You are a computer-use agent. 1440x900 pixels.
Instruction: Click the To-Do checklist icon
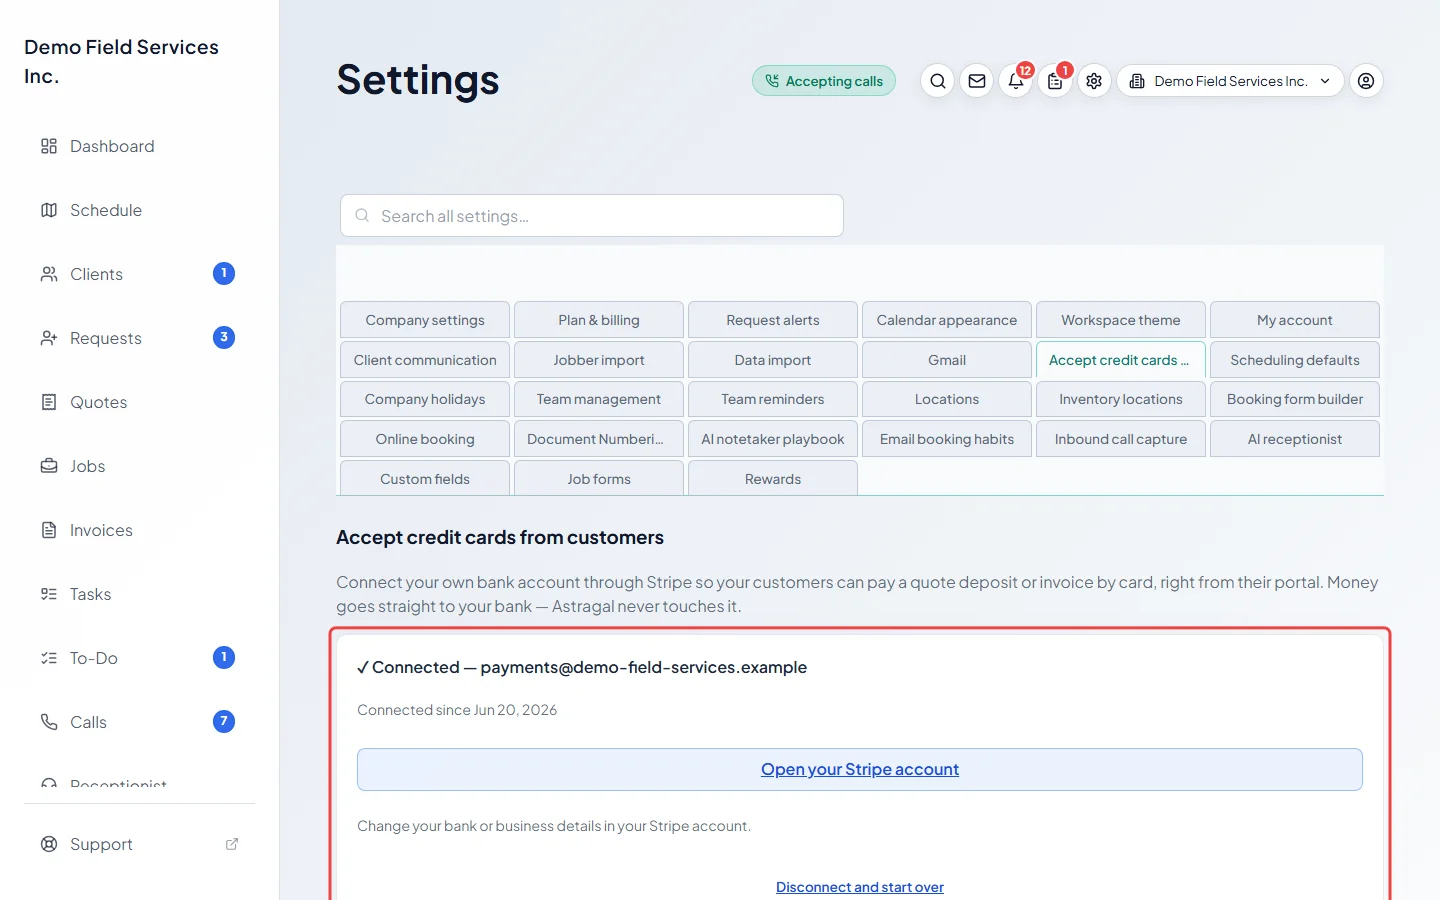click(49, 658)
